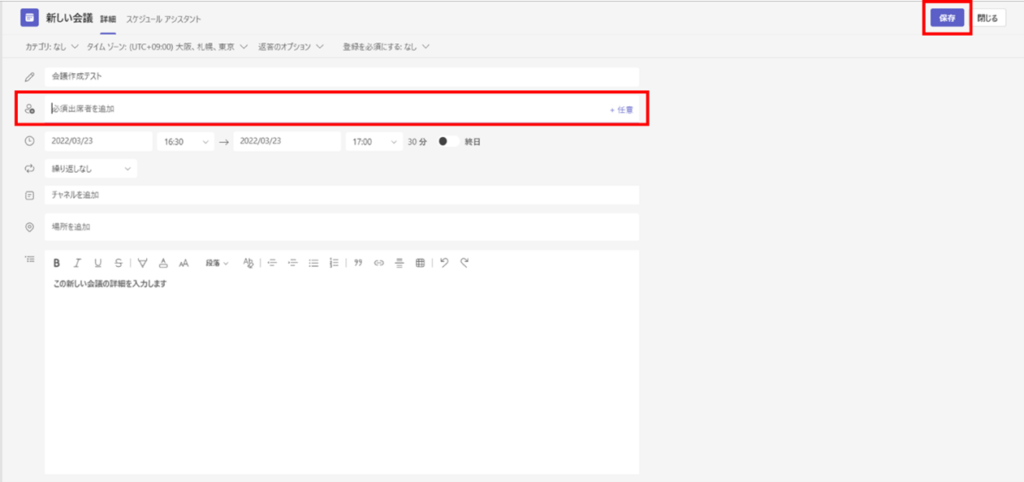Insert a table into meeting details
Viewport: 1024px width, 482px height.
420,263
